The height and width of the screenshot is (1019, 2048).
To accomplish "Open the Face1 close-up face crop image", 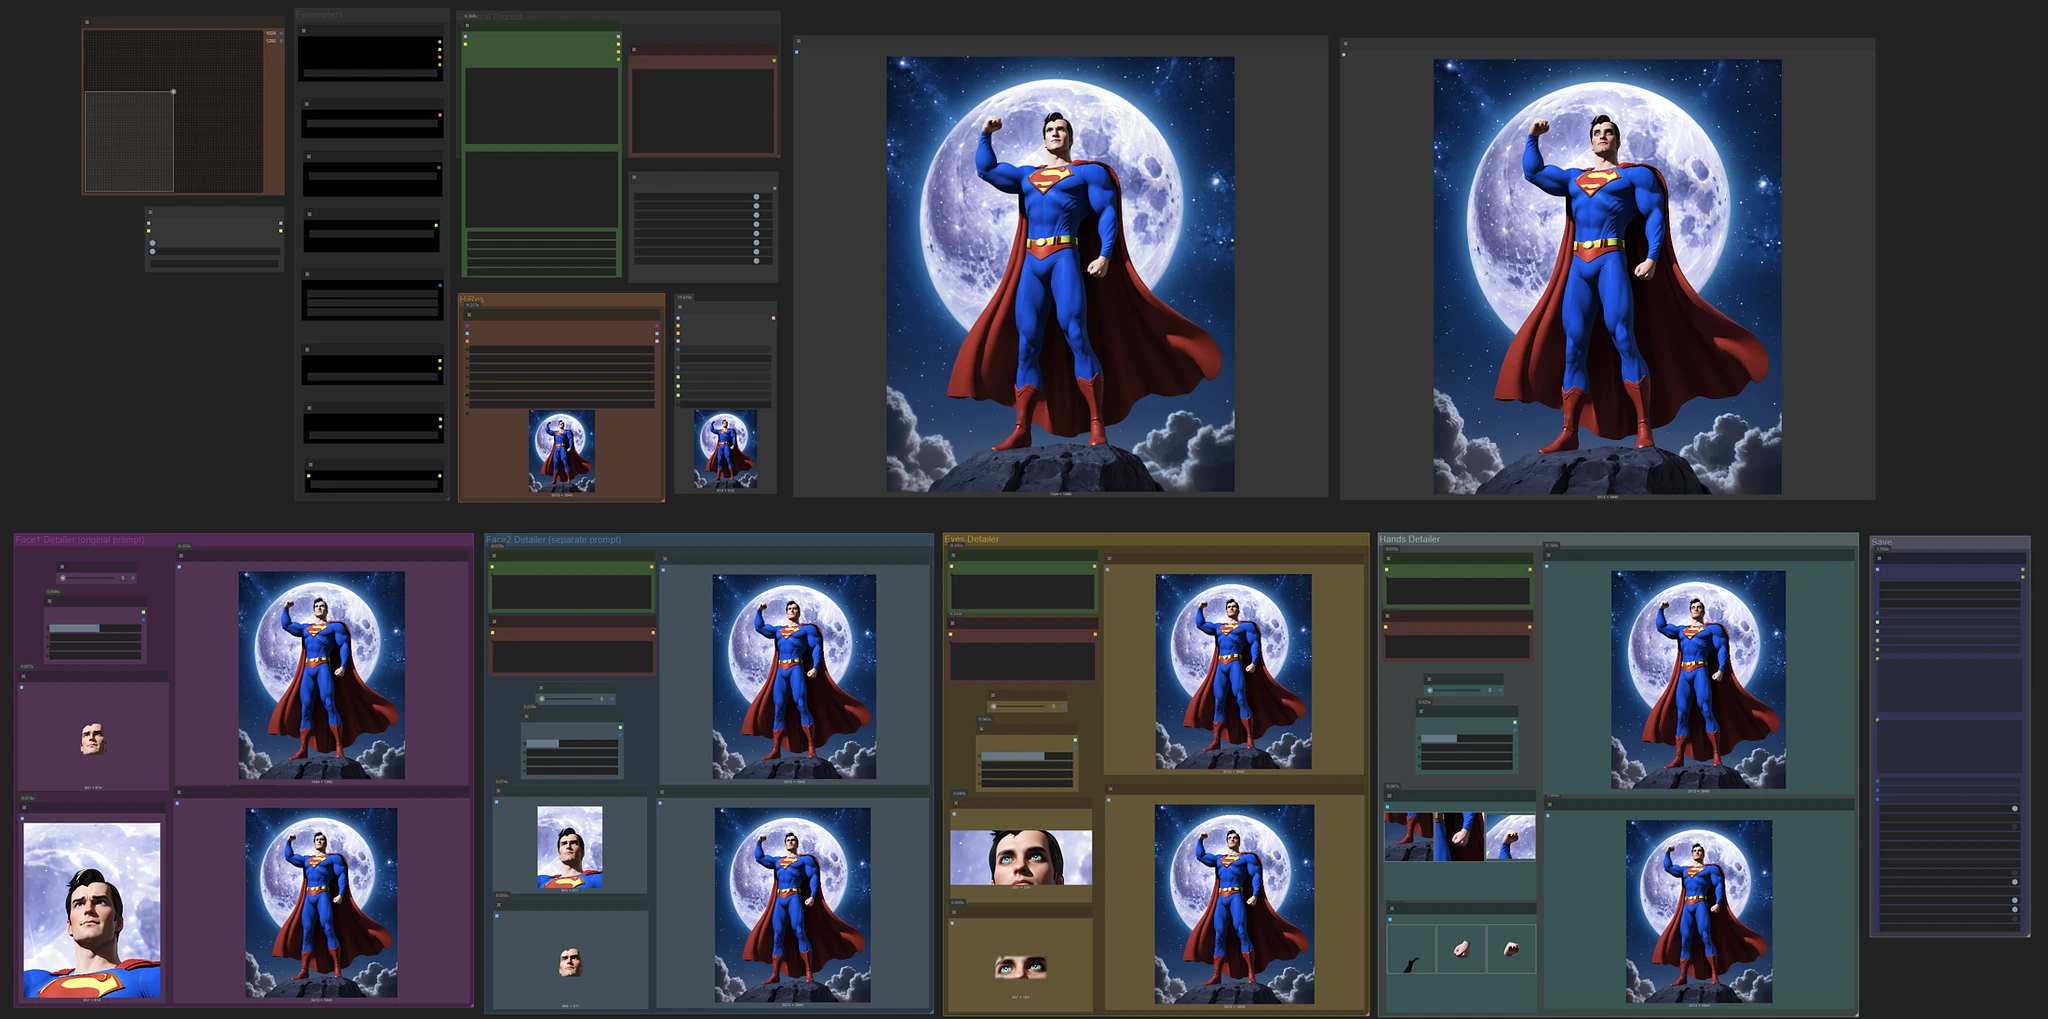I will point(92,910).
